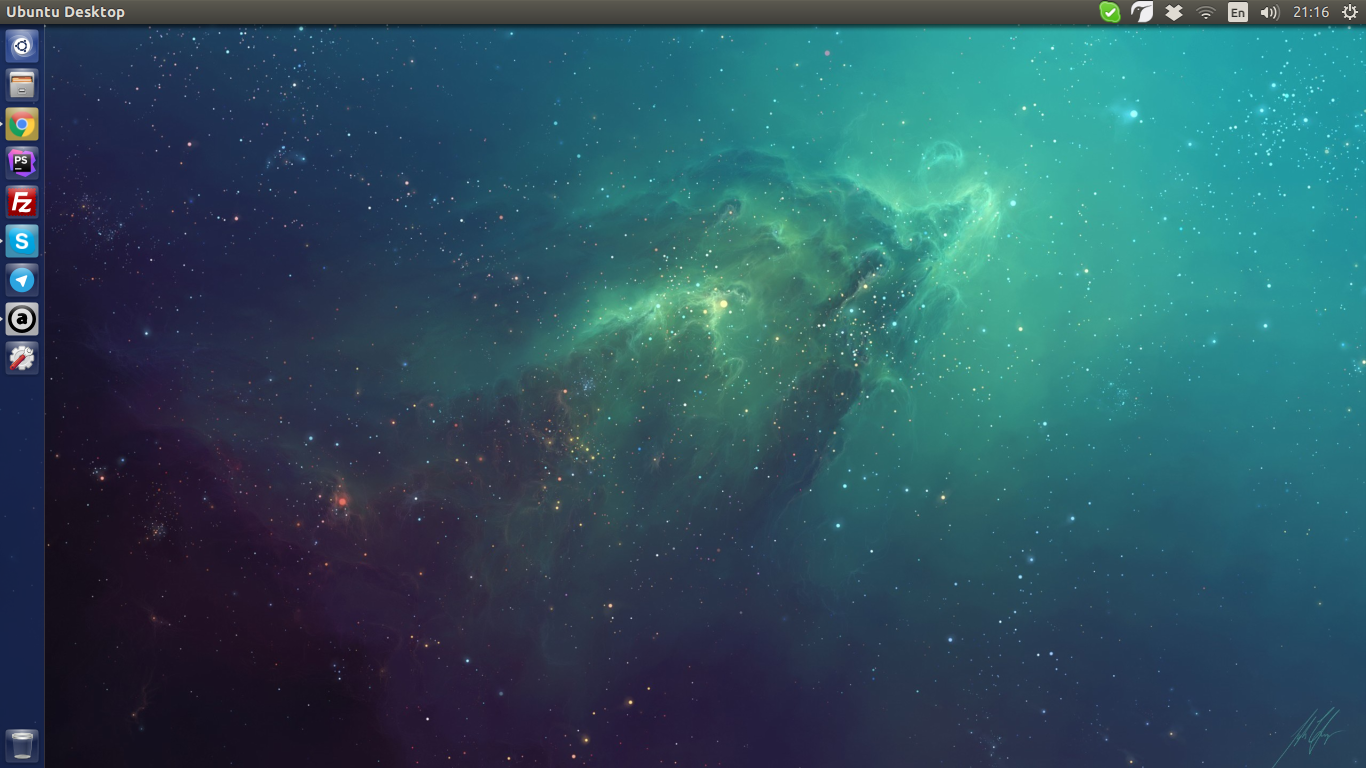The height and width of the screenshot is (768, 1366).
Task: Open the sound volume indicator
Action: point(1269,12)
